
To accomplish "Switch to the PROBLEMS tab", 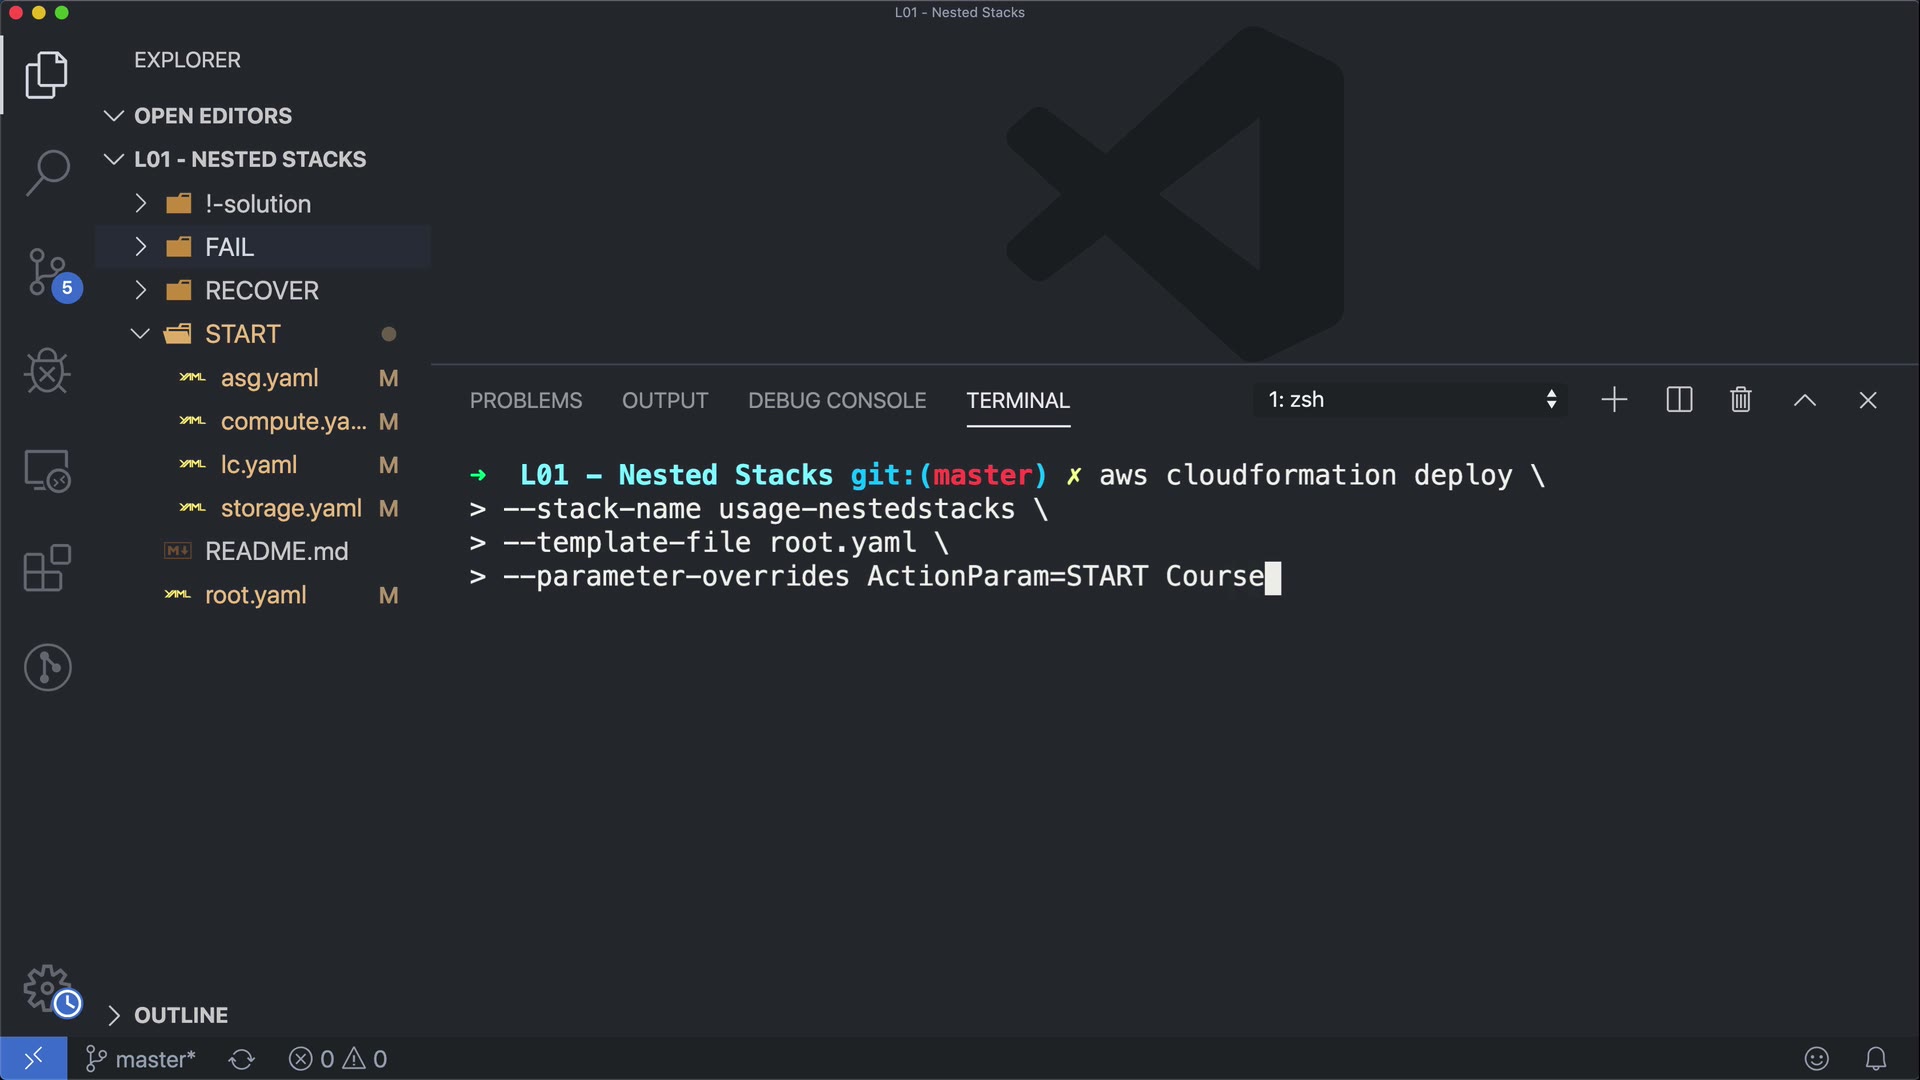I will pos(526,400).
